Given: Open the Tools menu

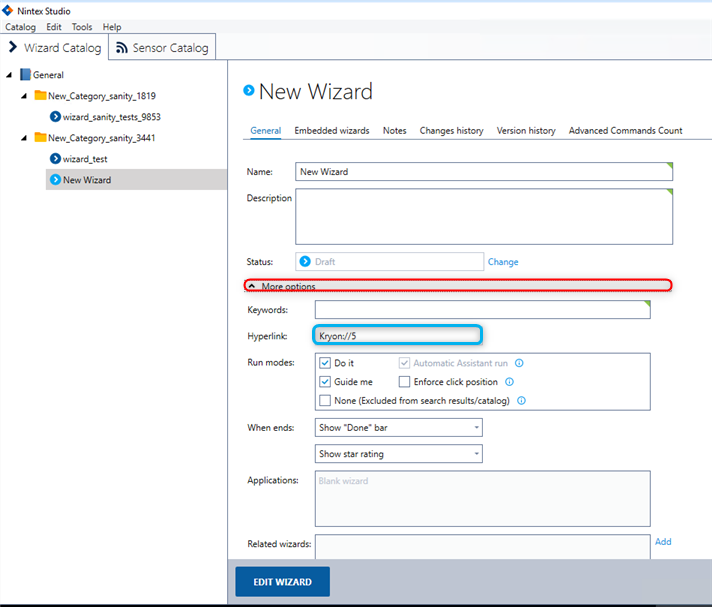Looking at the screenshot, I should pos(82,27).
